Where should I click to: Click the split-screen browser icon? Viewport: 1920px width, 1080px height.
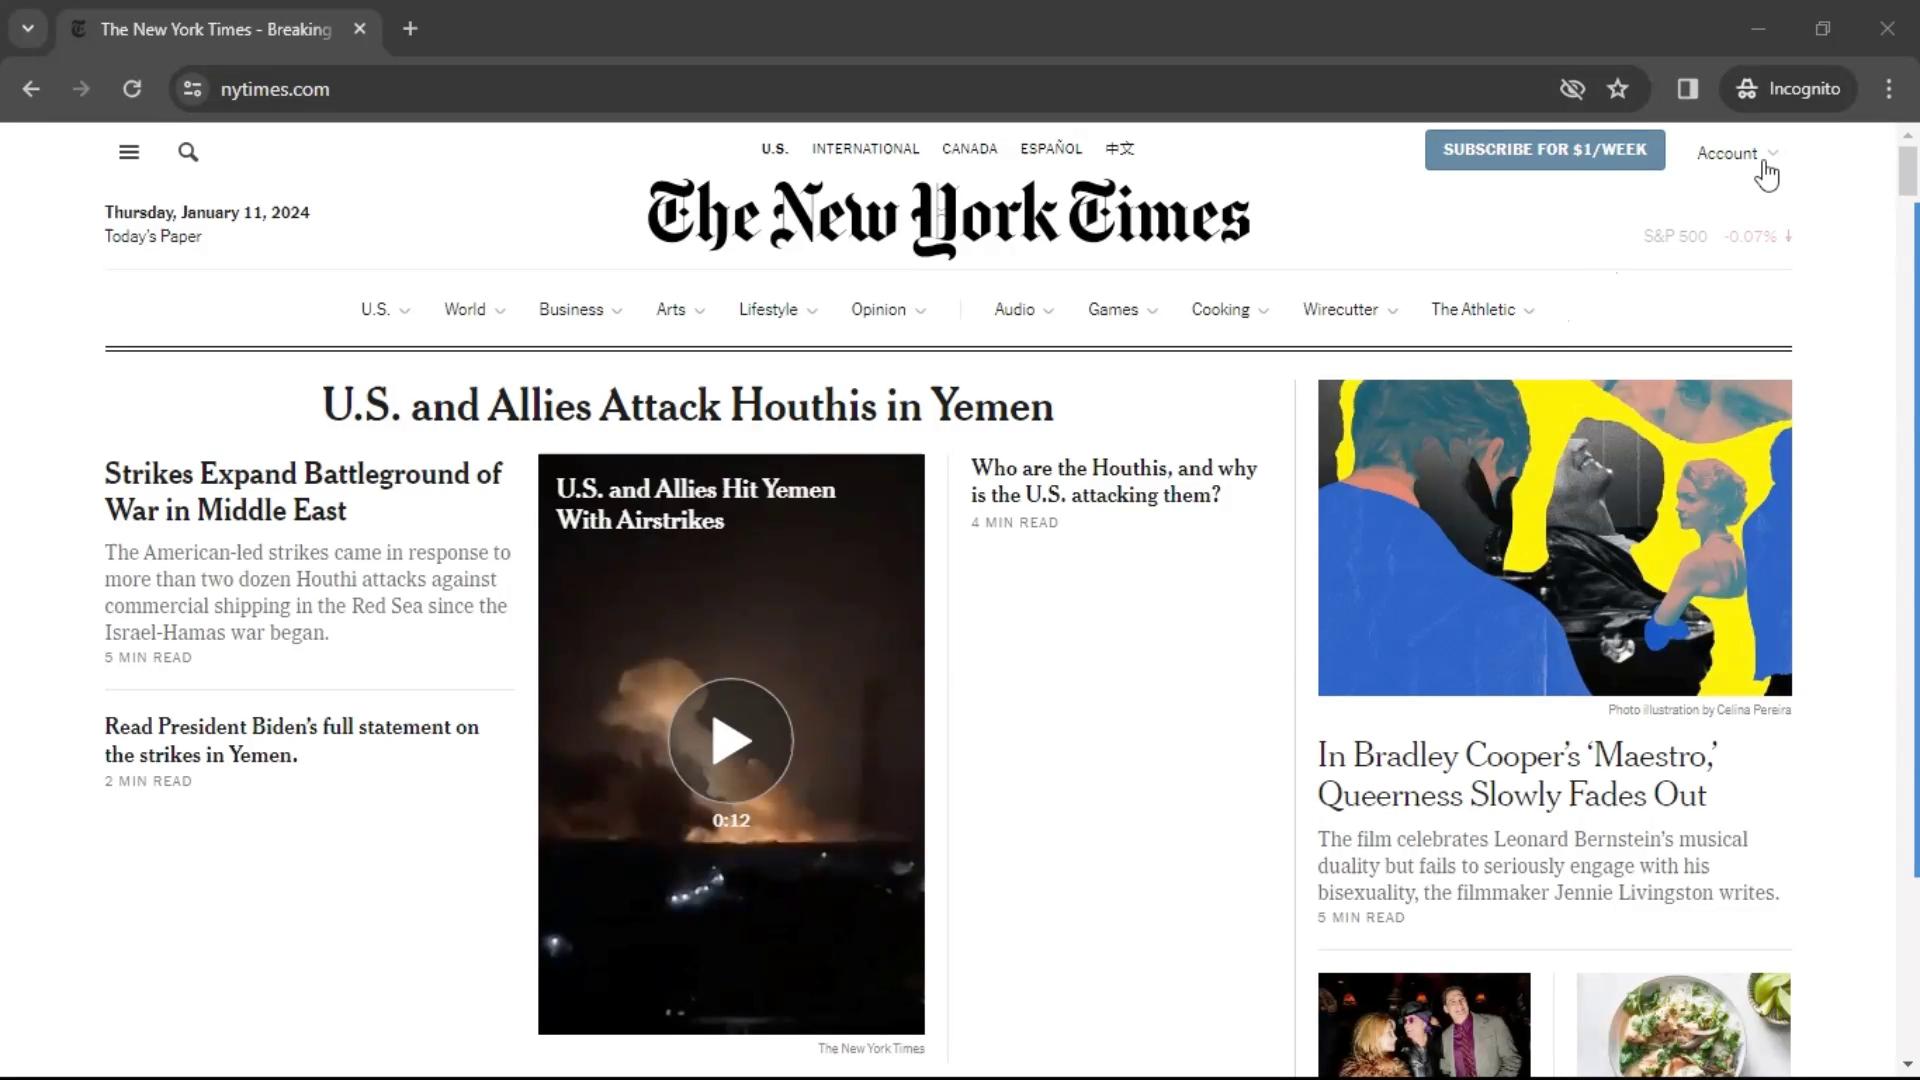(1687, 88)
